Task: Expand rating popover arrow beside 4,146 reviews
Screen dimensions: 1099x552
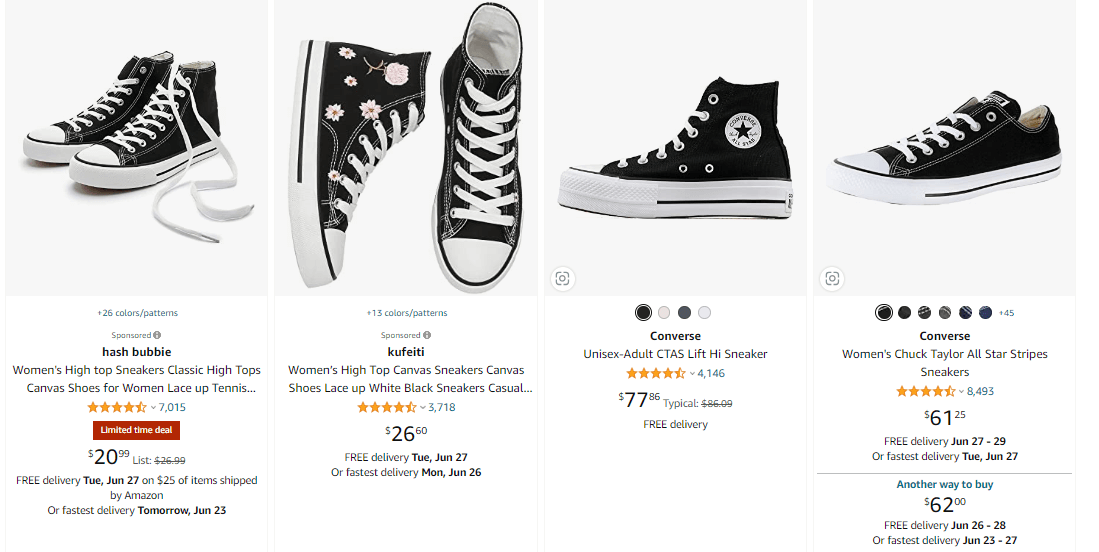Action: 691,374
